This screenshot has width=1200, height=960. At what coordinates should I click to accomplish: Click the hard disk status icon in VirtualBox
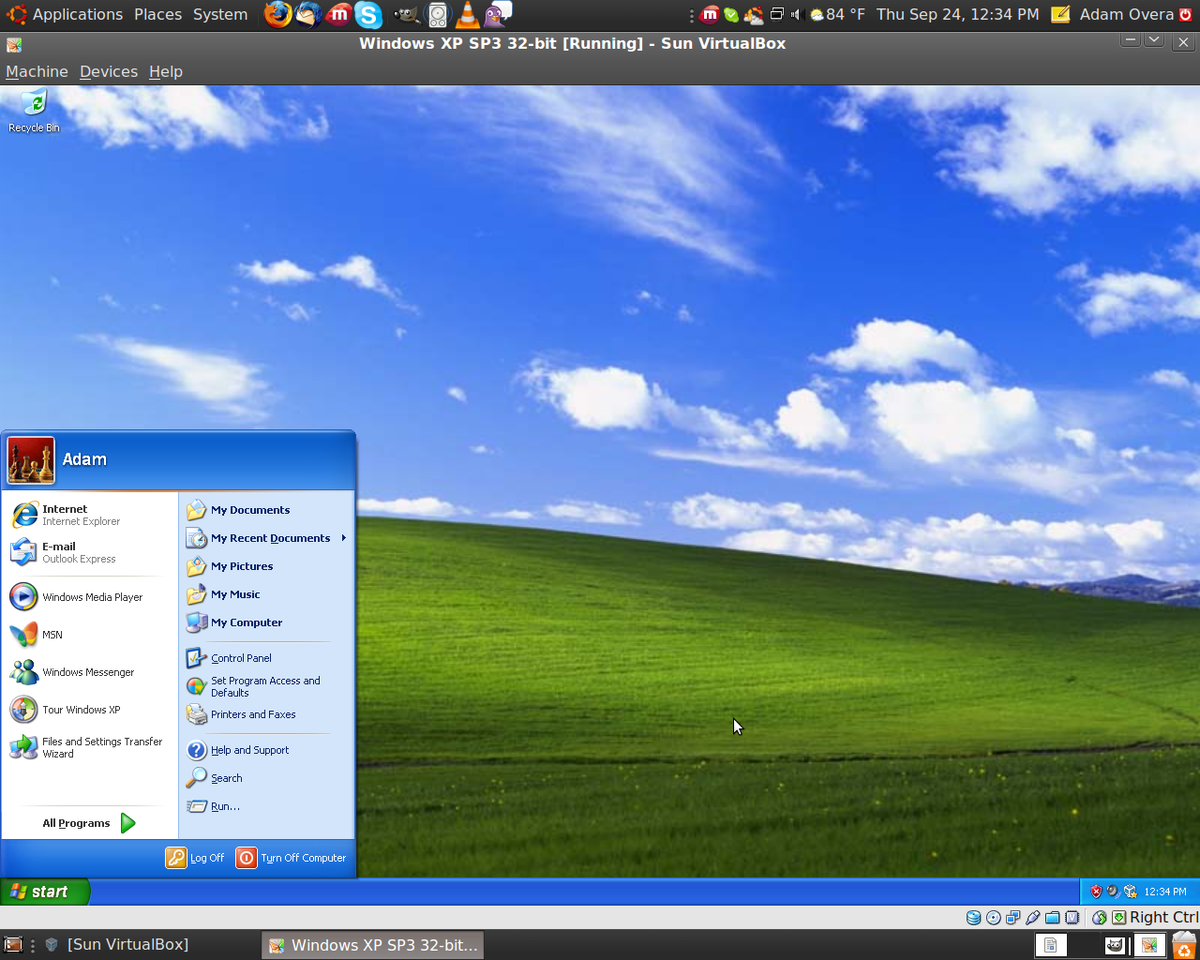(973, 917)
